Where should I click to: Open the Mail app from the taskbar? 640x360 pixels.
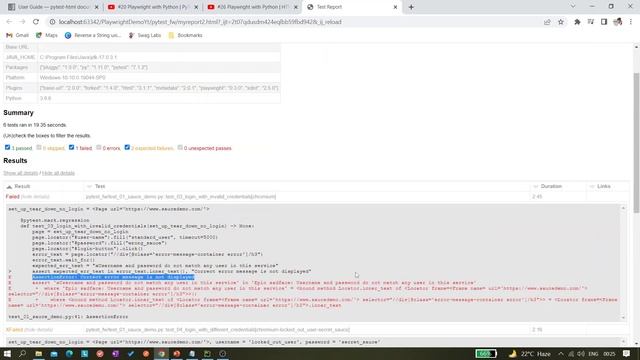point(54,353)
